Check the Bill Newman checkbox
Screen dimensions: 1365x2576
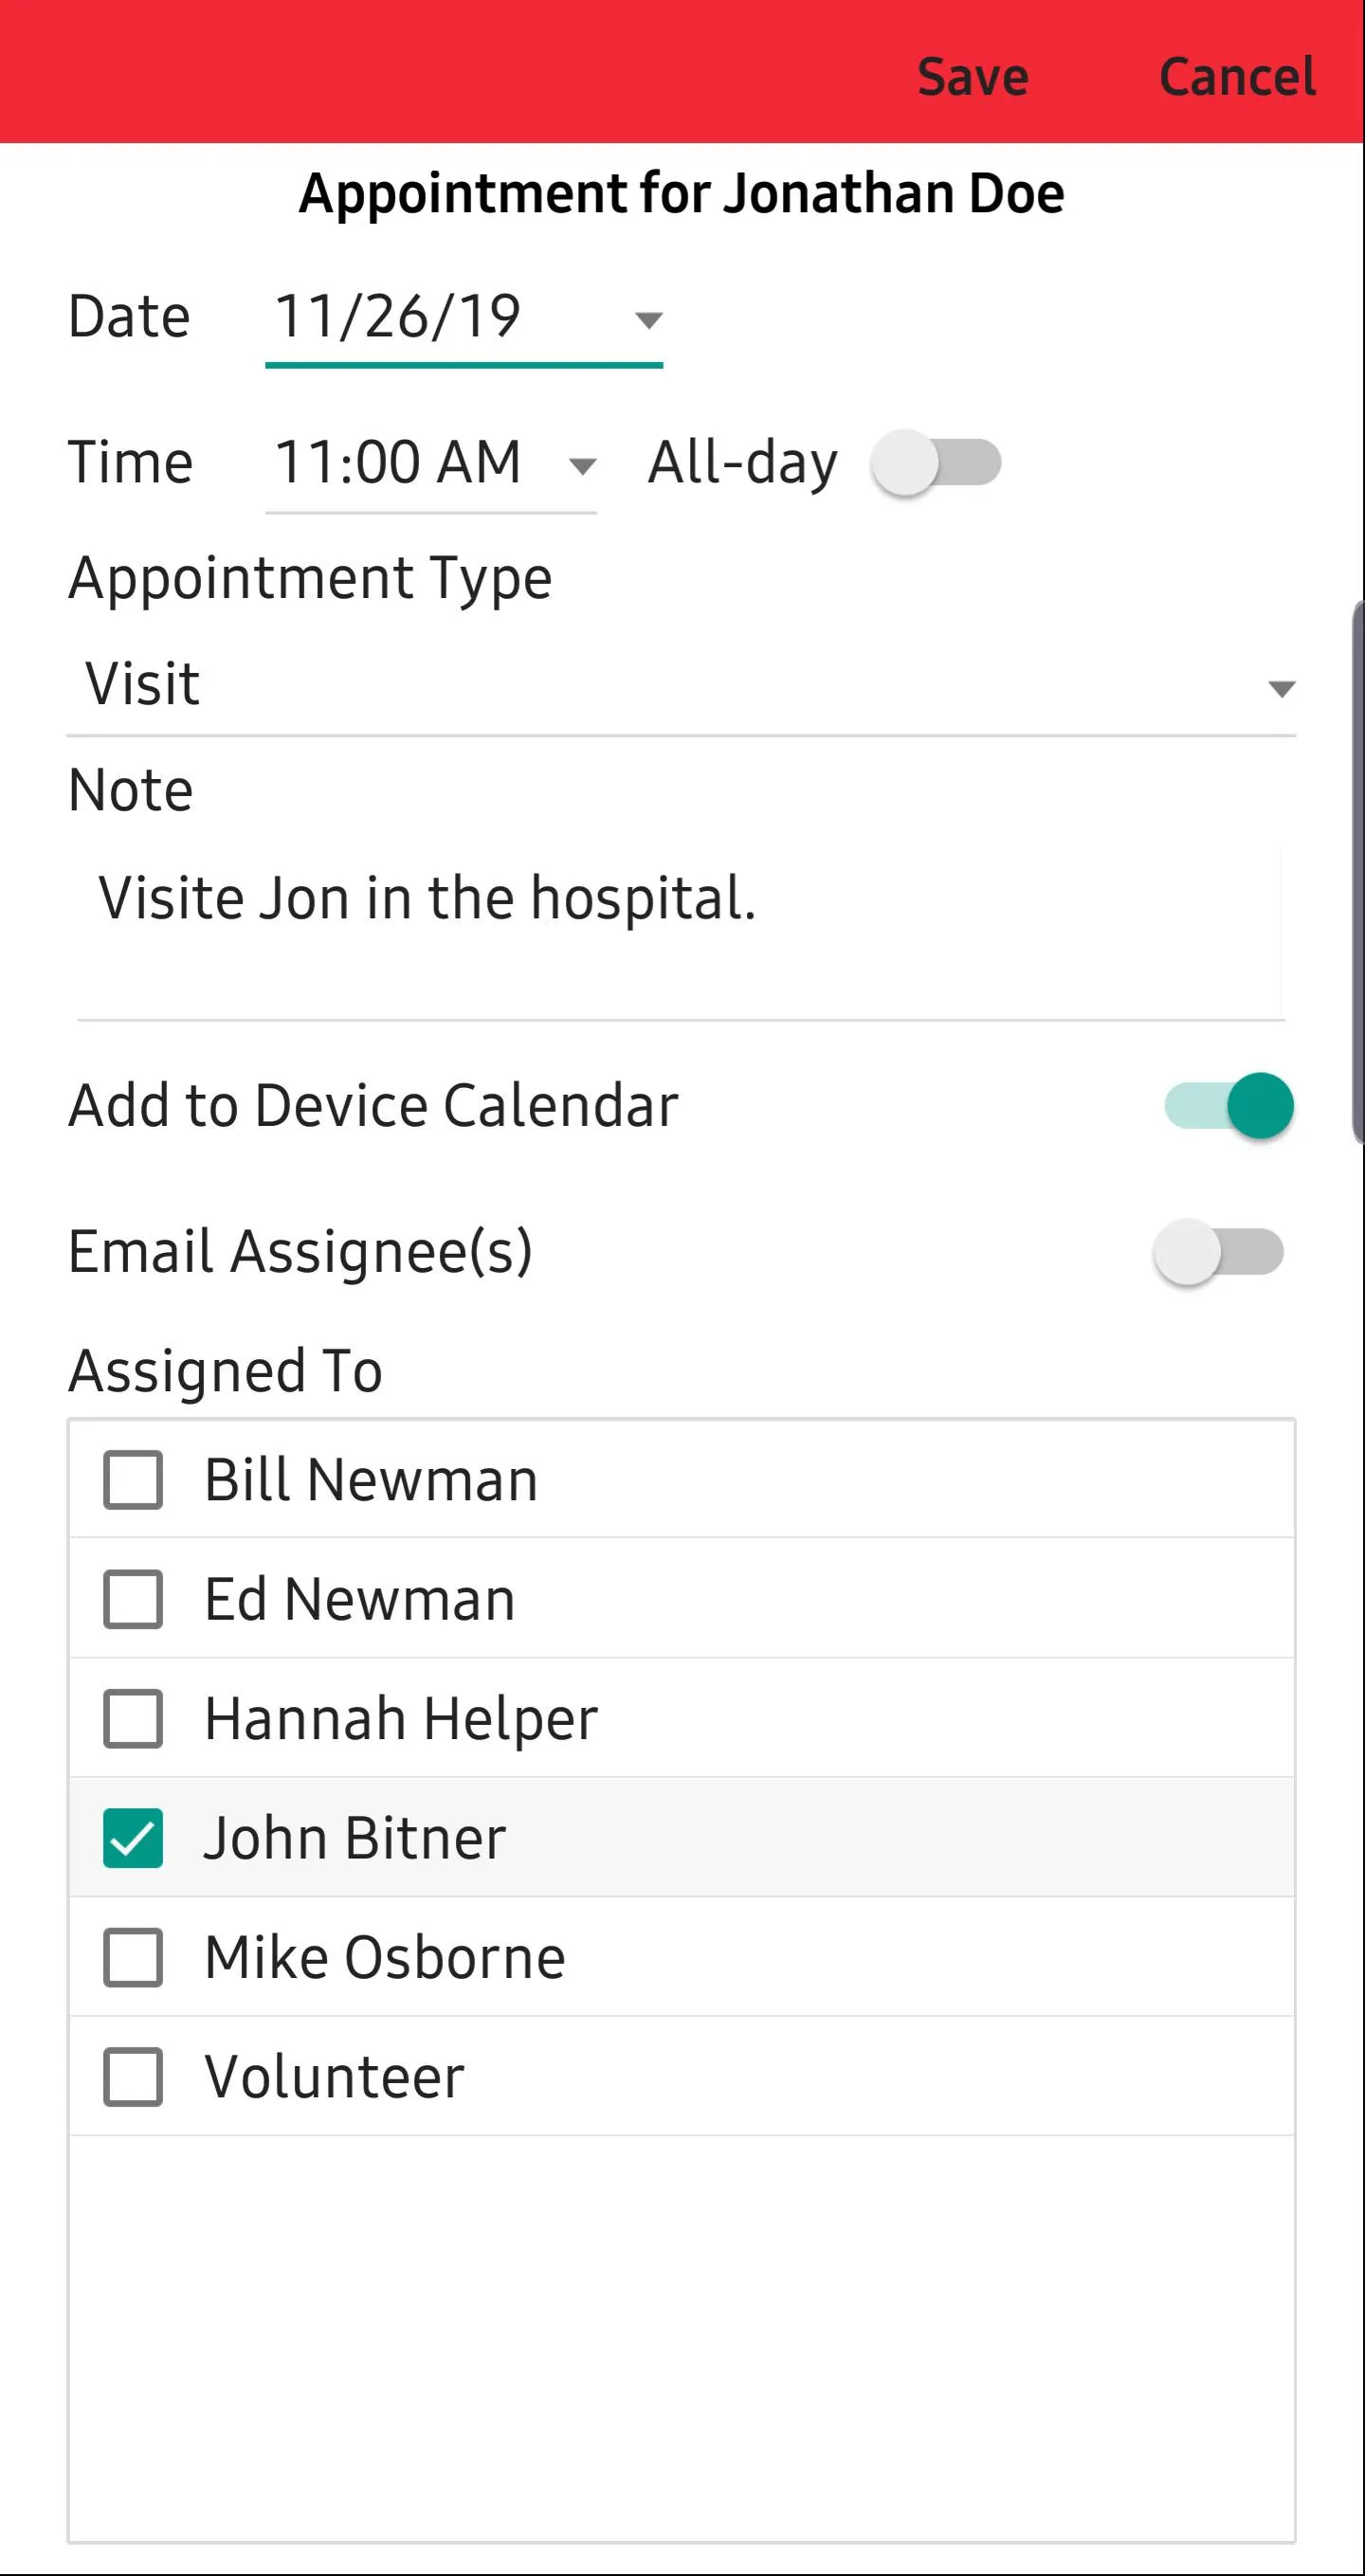tap(133, 1480)
